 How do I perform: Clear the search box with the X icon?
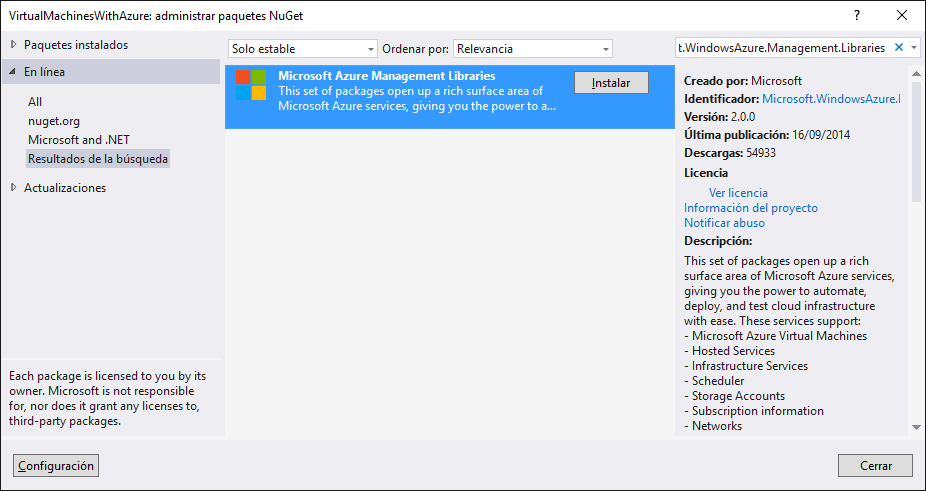pos(898,47)
